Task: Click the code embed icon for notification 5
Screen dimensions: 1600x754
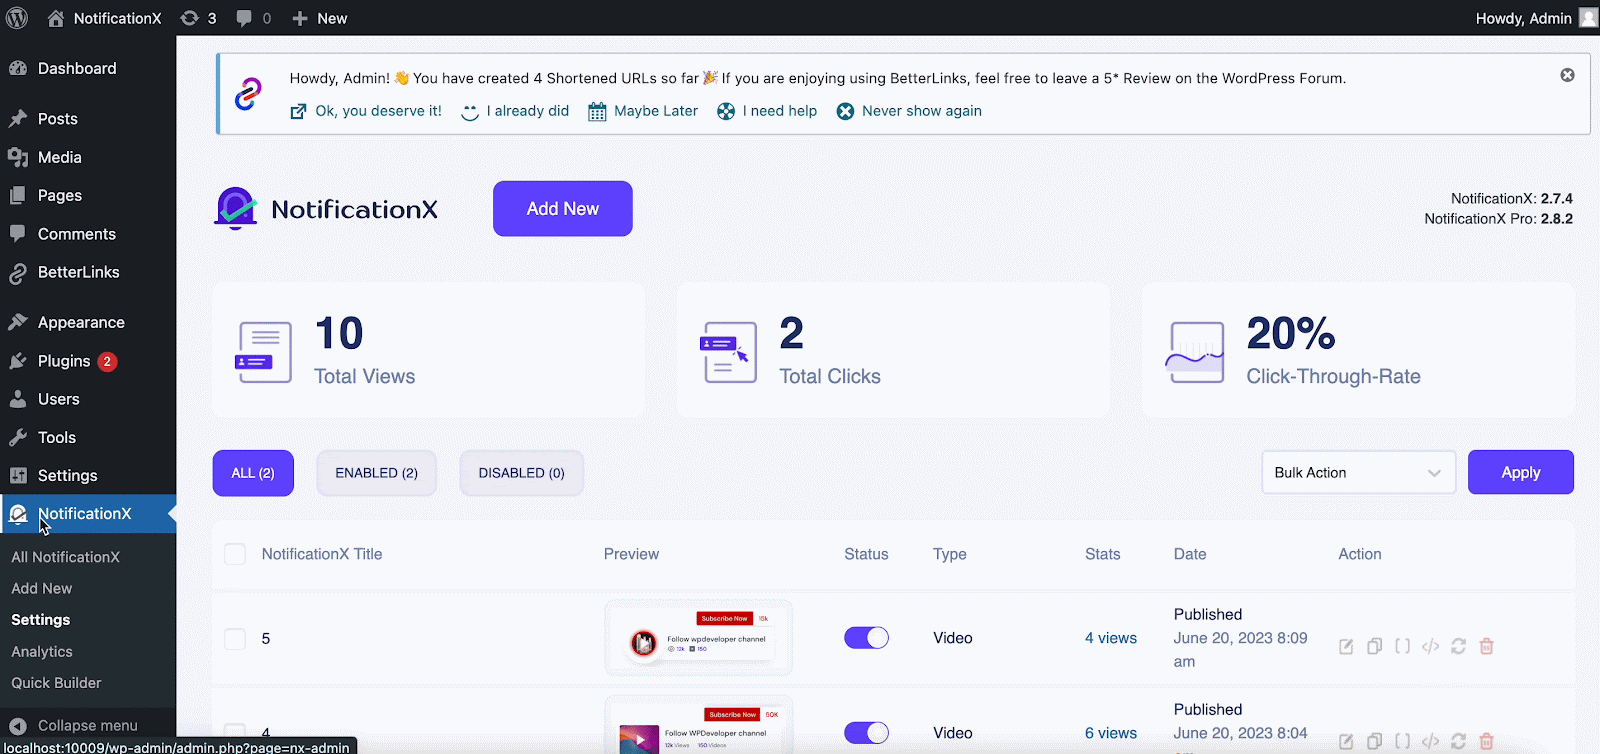Action: coord(1430,646)
